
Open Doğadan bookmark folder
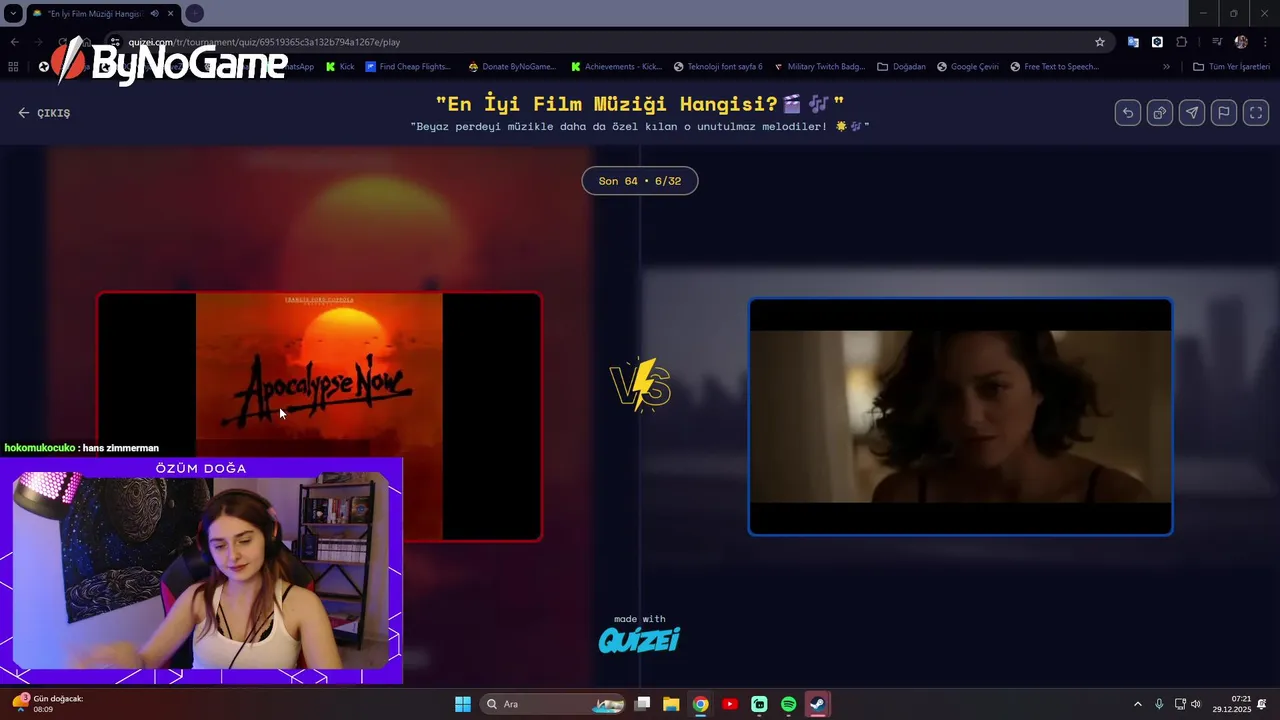coord(901,67)
